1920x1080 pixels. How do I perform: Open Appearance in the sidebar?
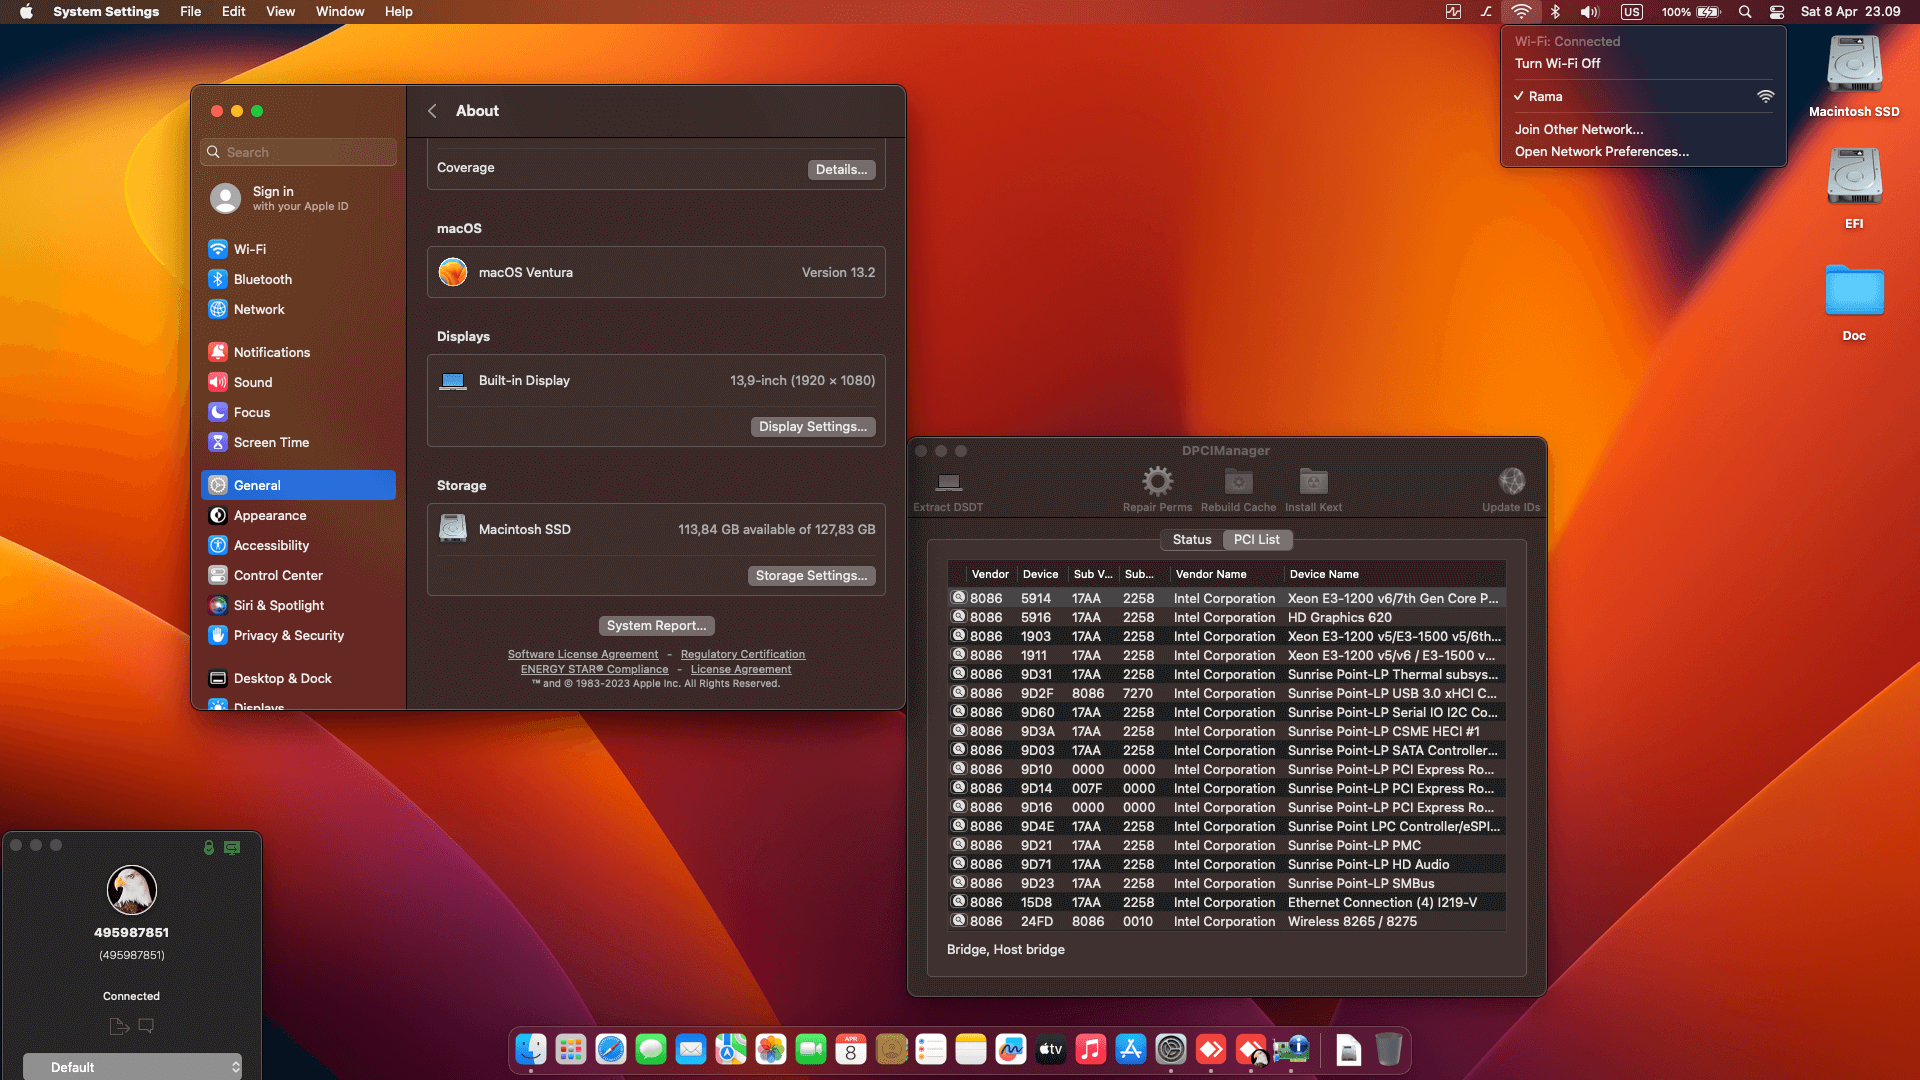coord(298,515)
